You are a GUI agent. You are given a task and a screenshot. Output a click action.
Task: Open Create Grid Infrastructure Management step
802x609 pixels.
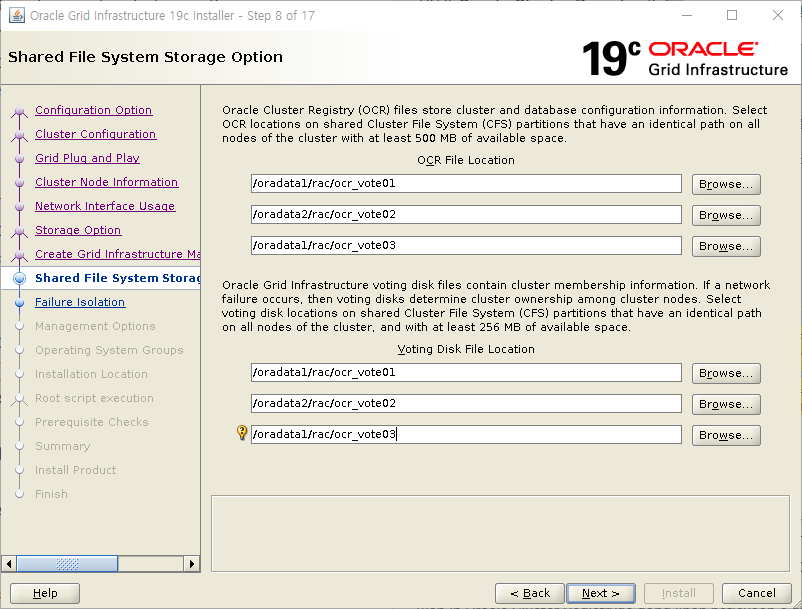[117, 254]
